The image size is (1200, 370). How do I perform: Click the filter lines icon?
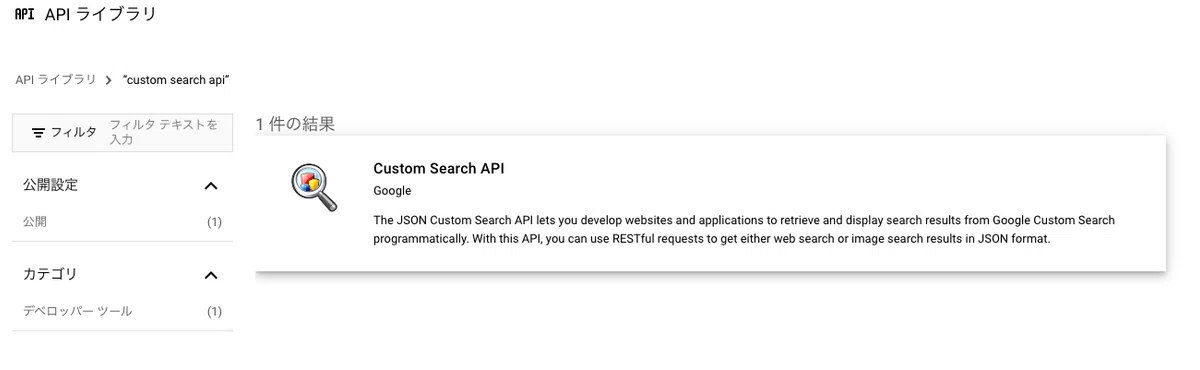point(38,132)
